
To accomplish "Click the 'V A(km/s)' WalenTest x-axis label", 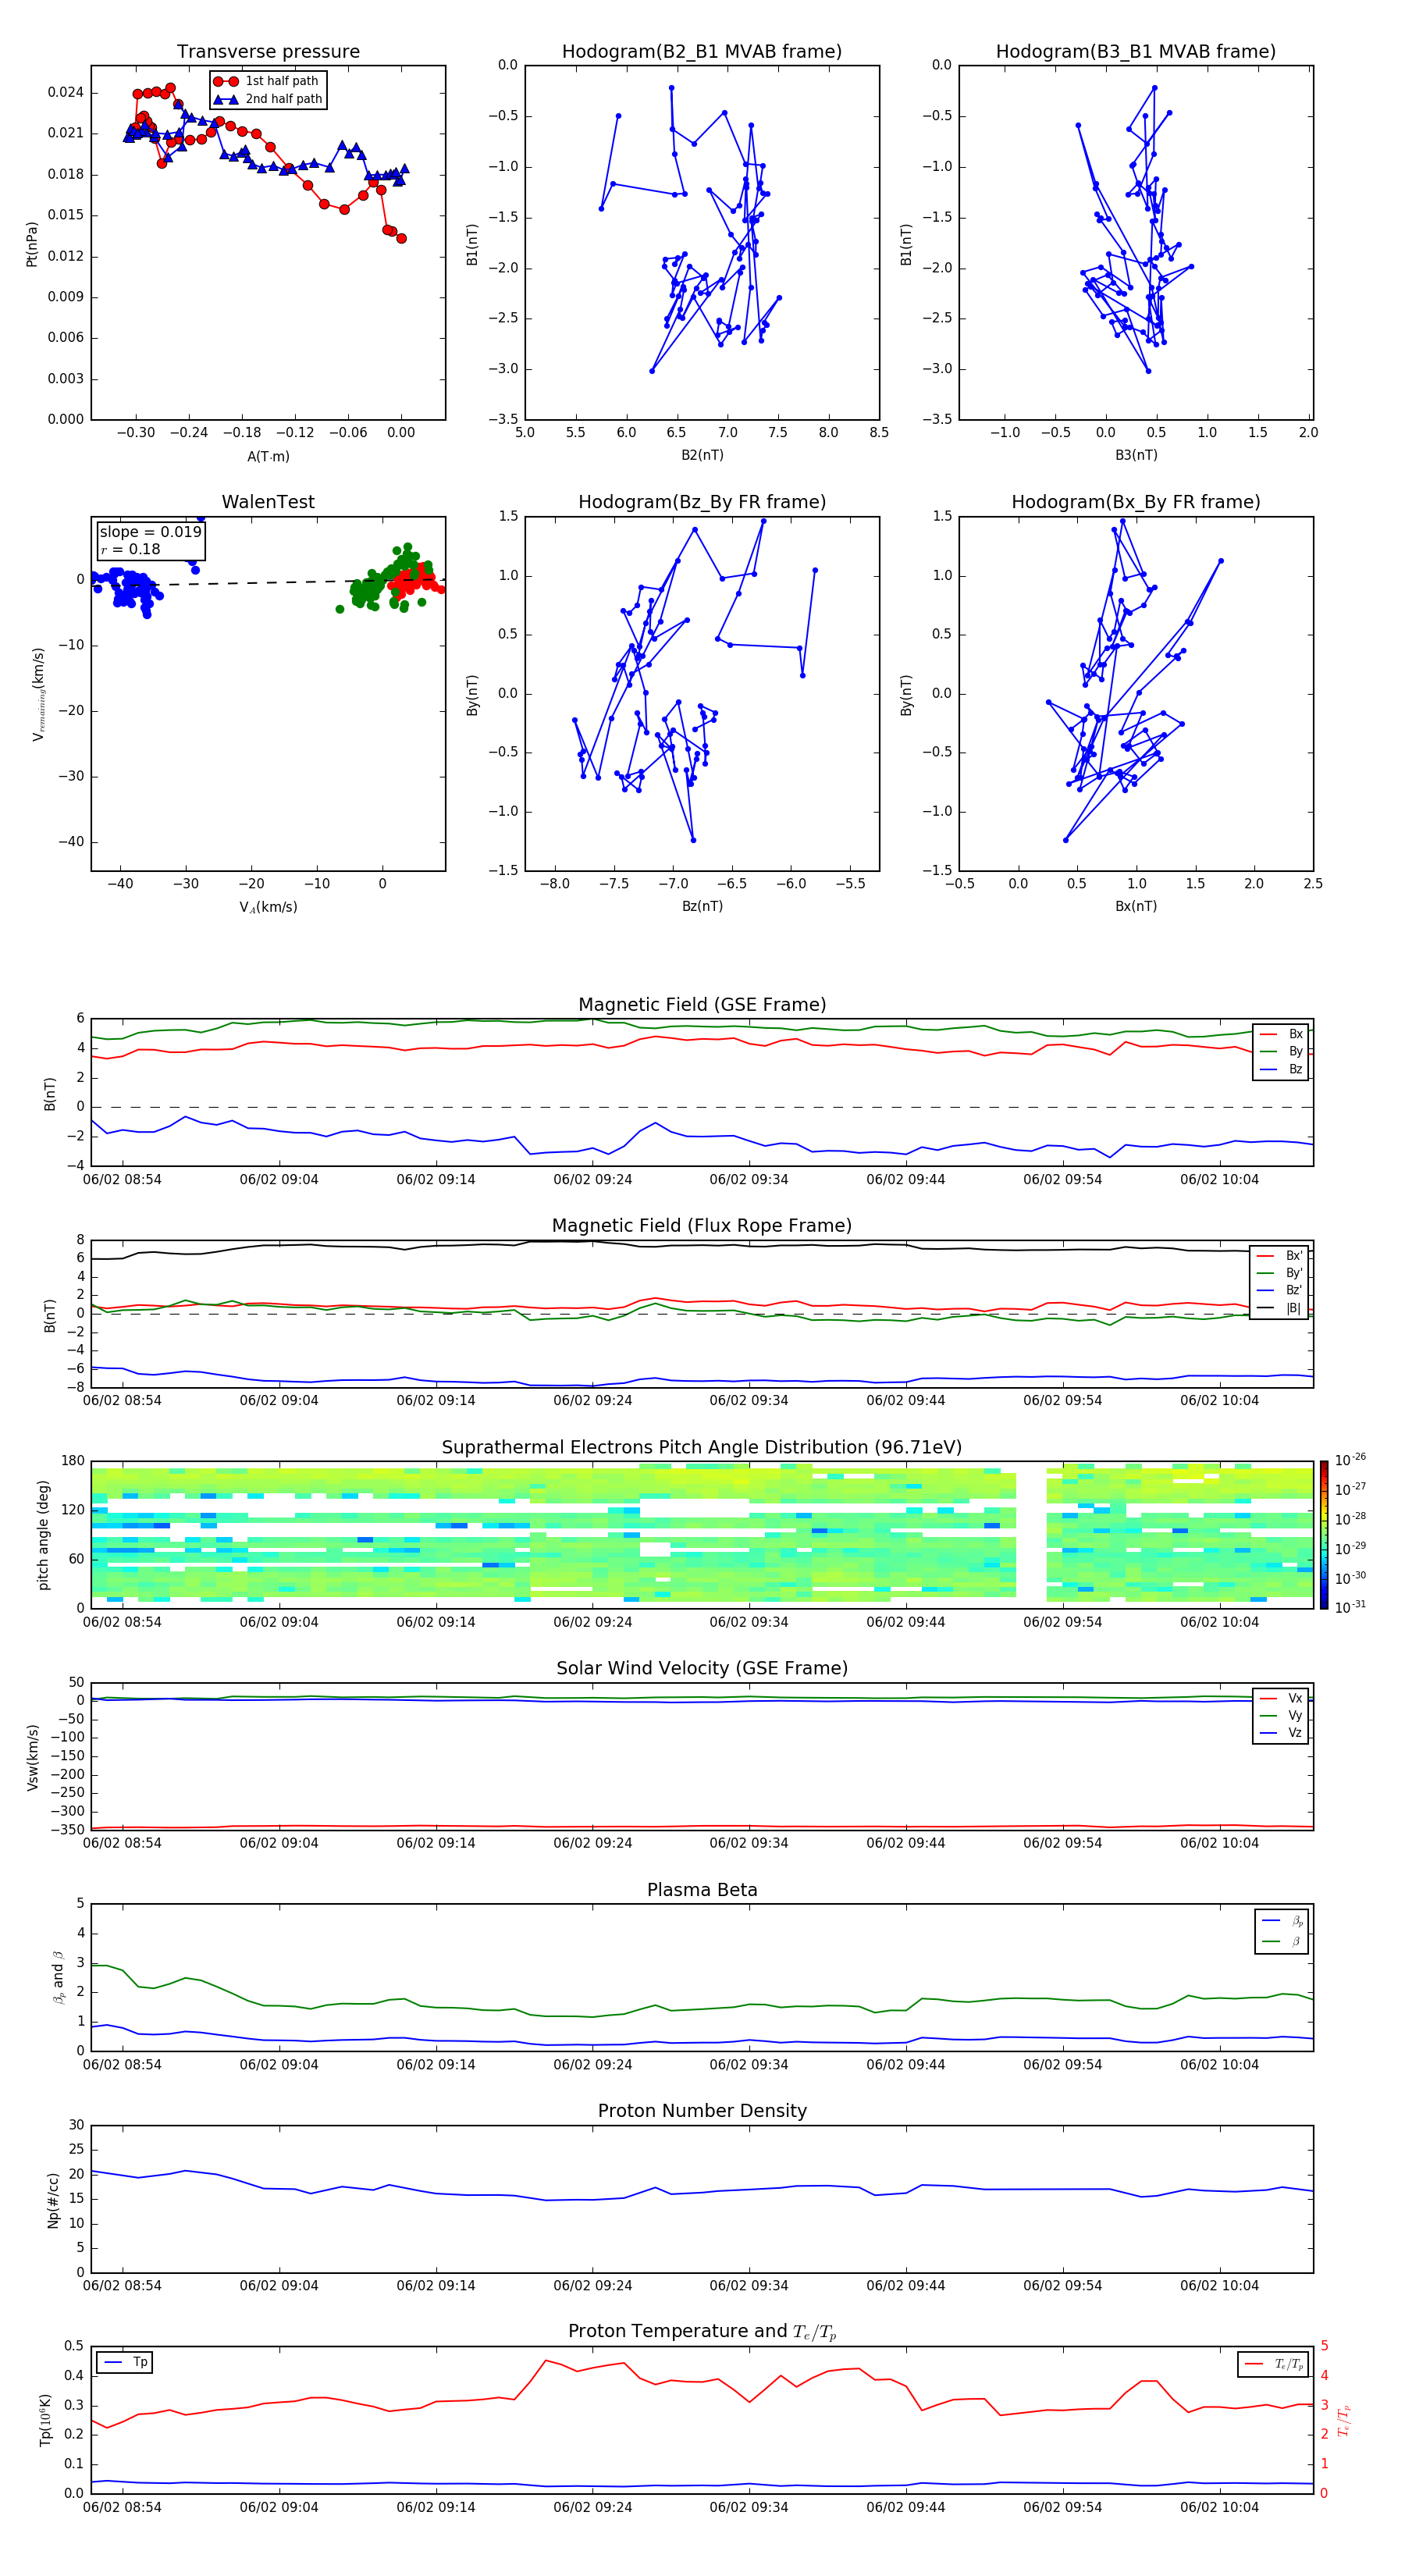I will pyautogui.click(x=268, y=908).
